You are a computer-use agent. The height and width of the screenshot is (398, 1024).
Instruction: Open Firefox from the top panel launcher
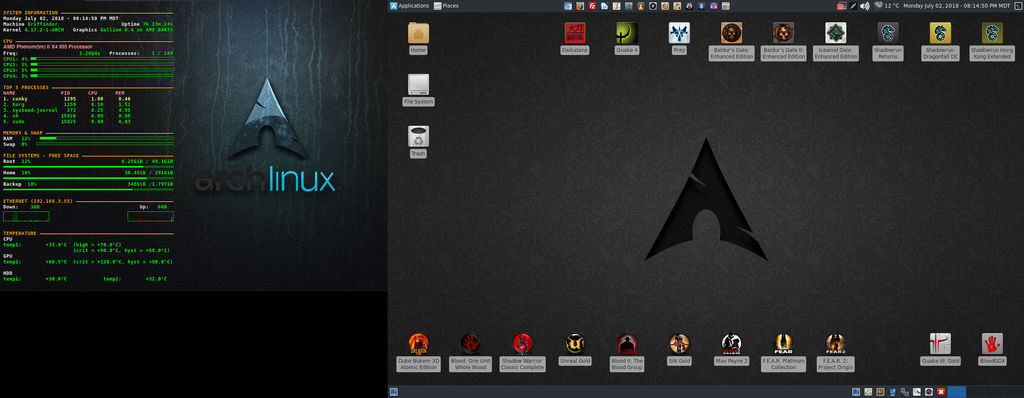pos(580,6)
